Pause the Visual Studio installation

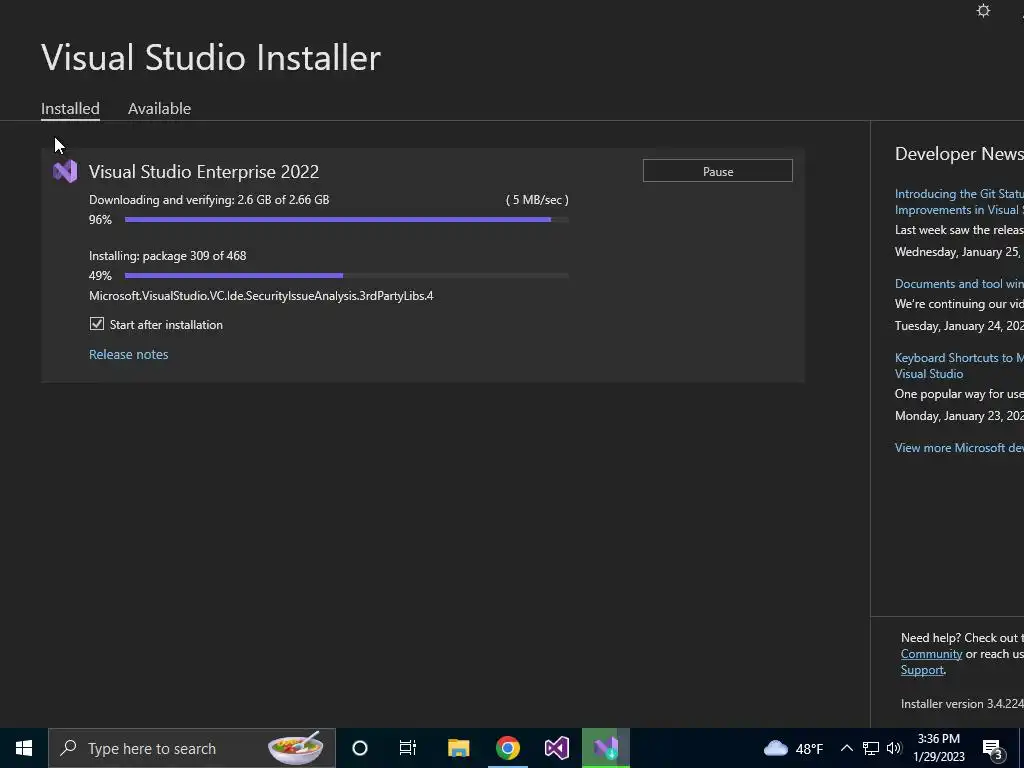click(x=718, y=171)
